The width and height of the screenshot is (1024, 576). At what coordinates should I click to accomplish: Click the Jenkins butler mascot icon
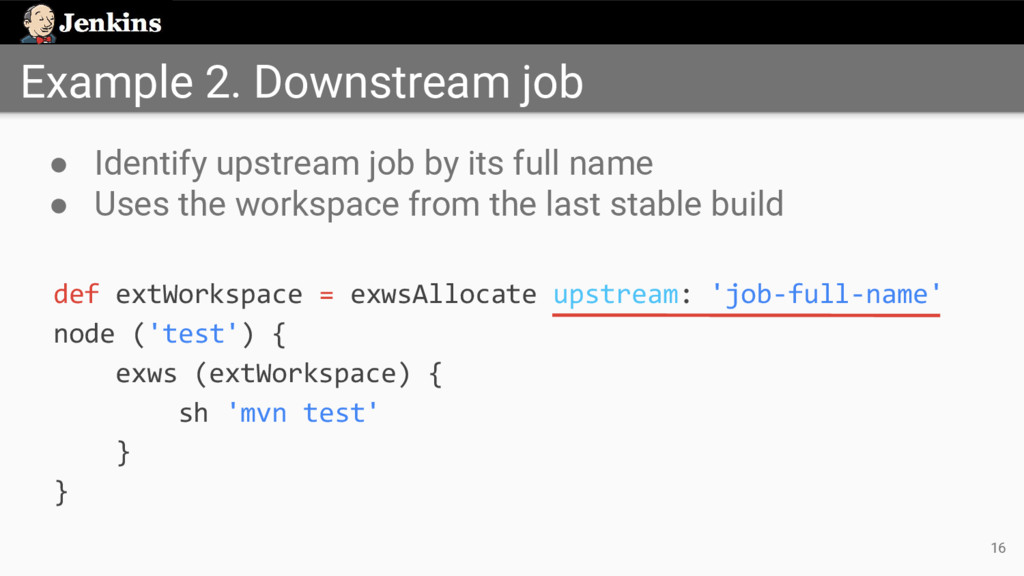(38, 23)
